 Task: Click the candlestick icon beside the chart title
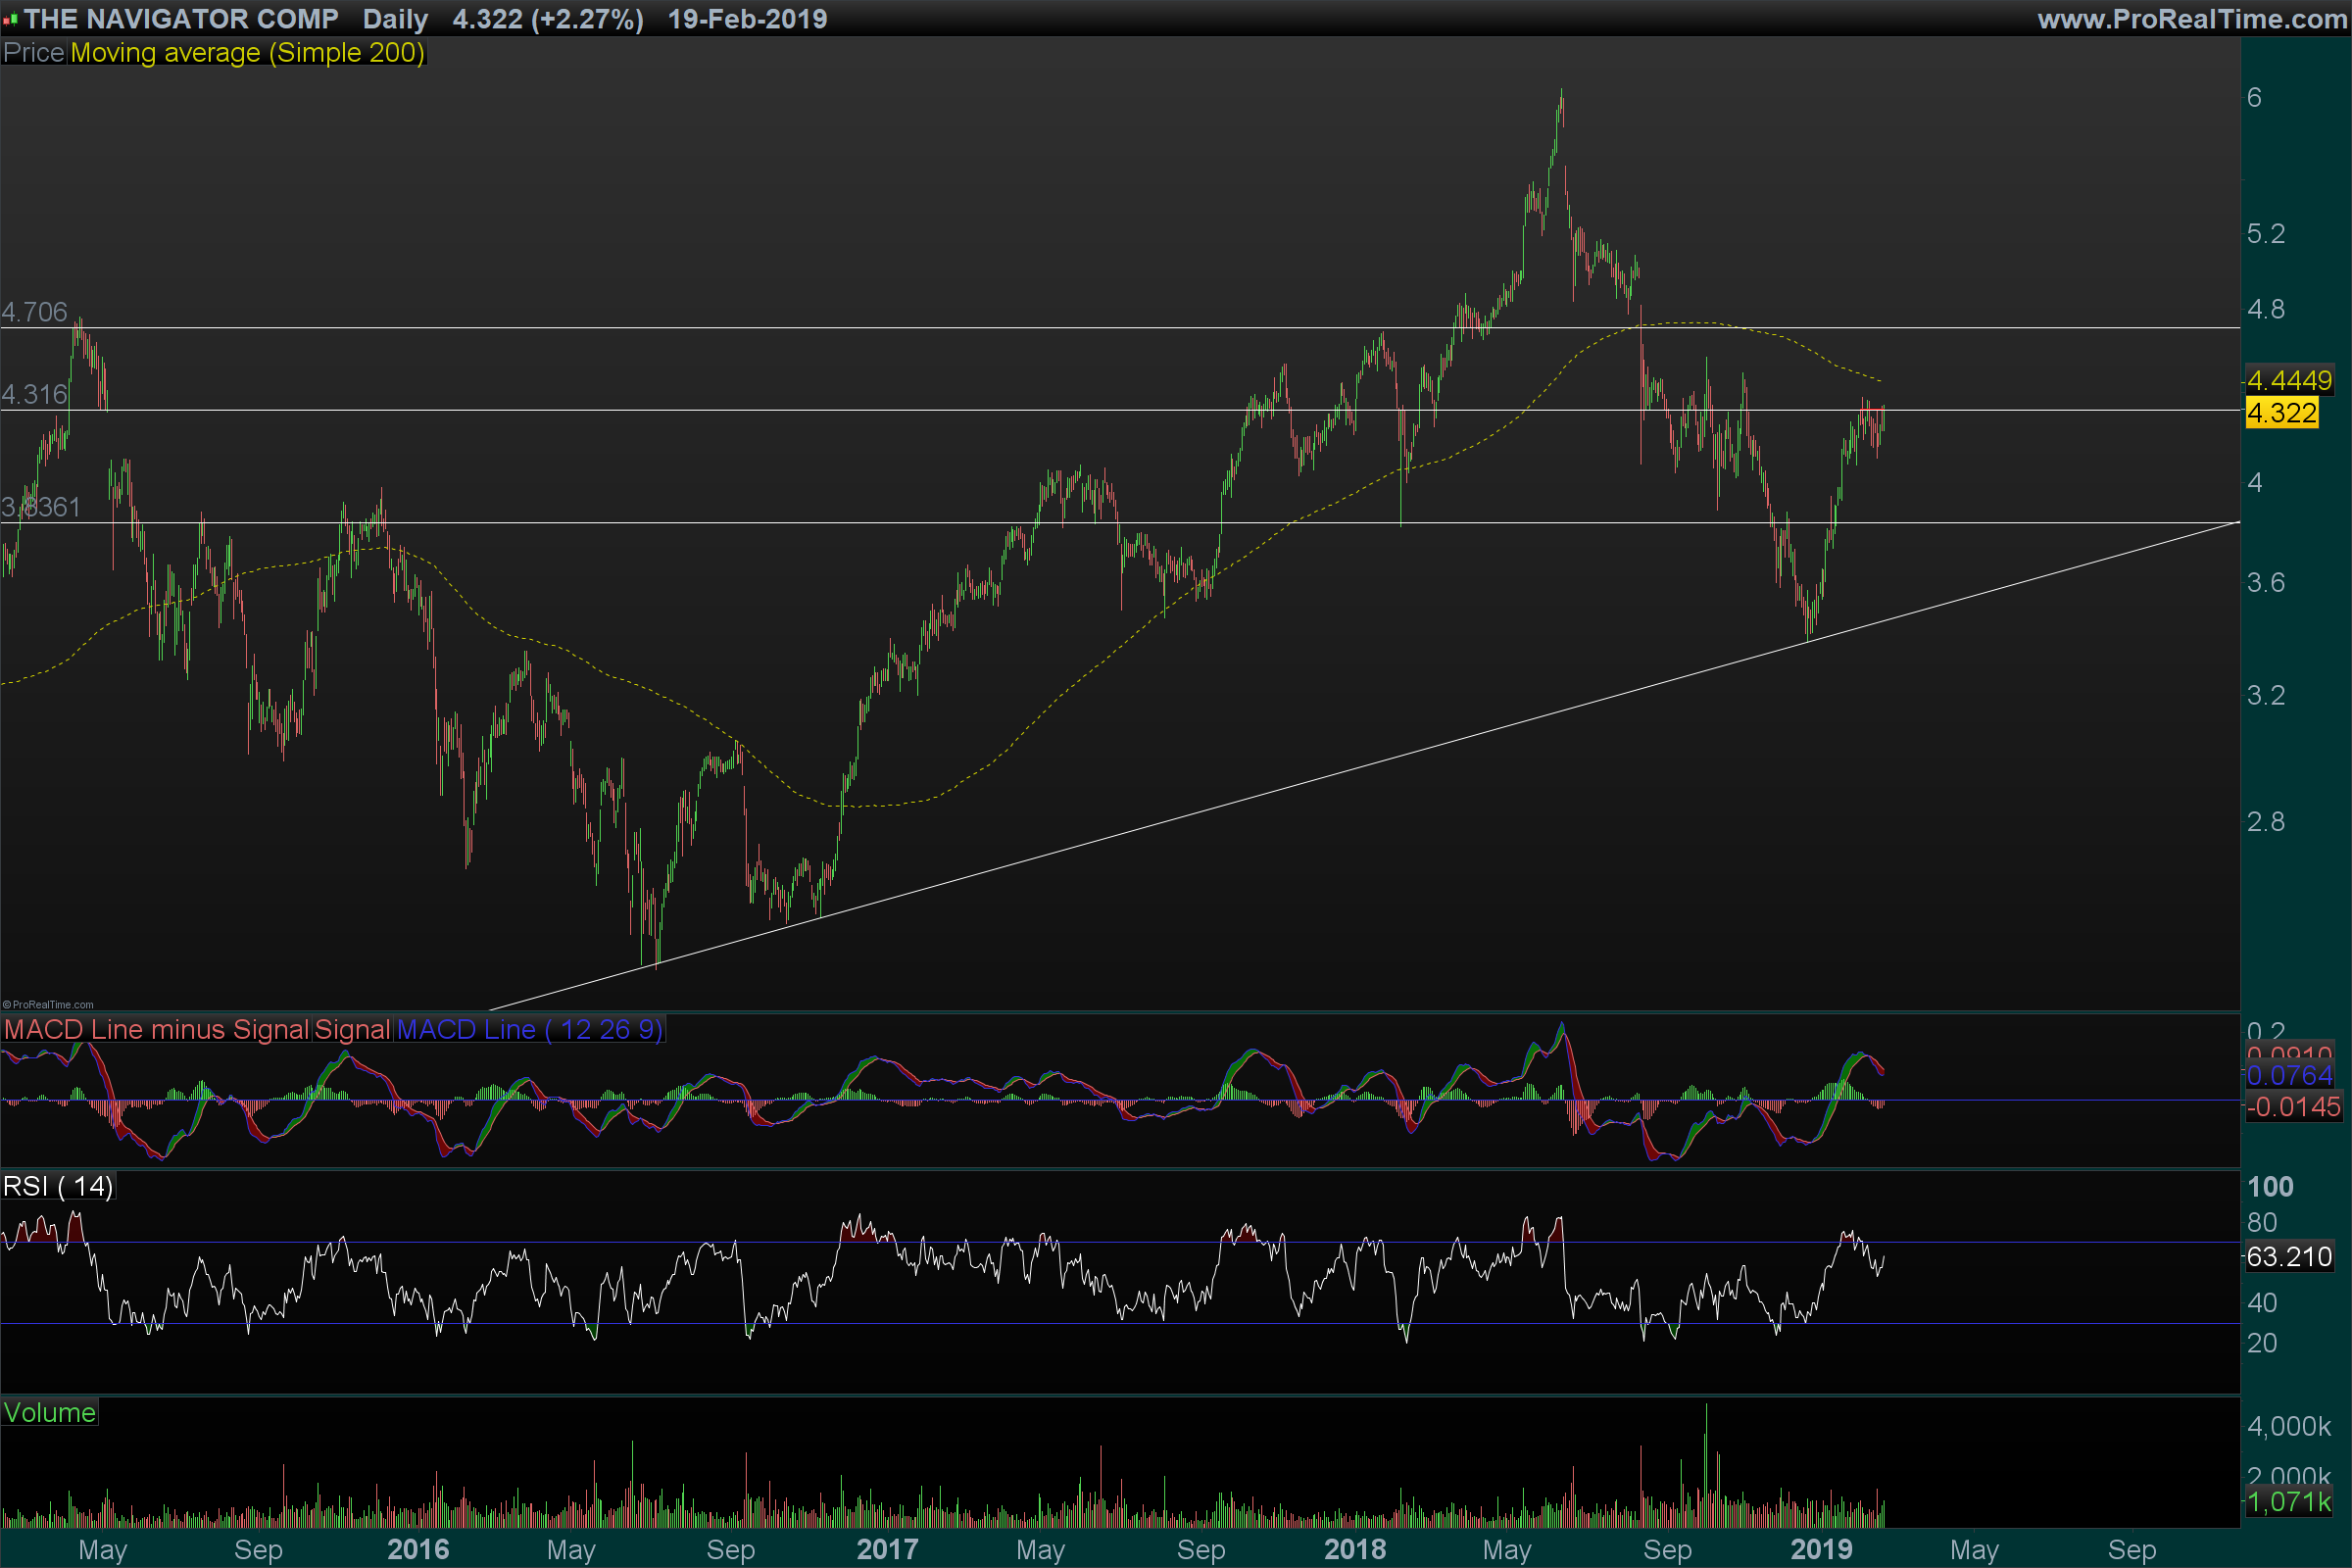point(10,19)
